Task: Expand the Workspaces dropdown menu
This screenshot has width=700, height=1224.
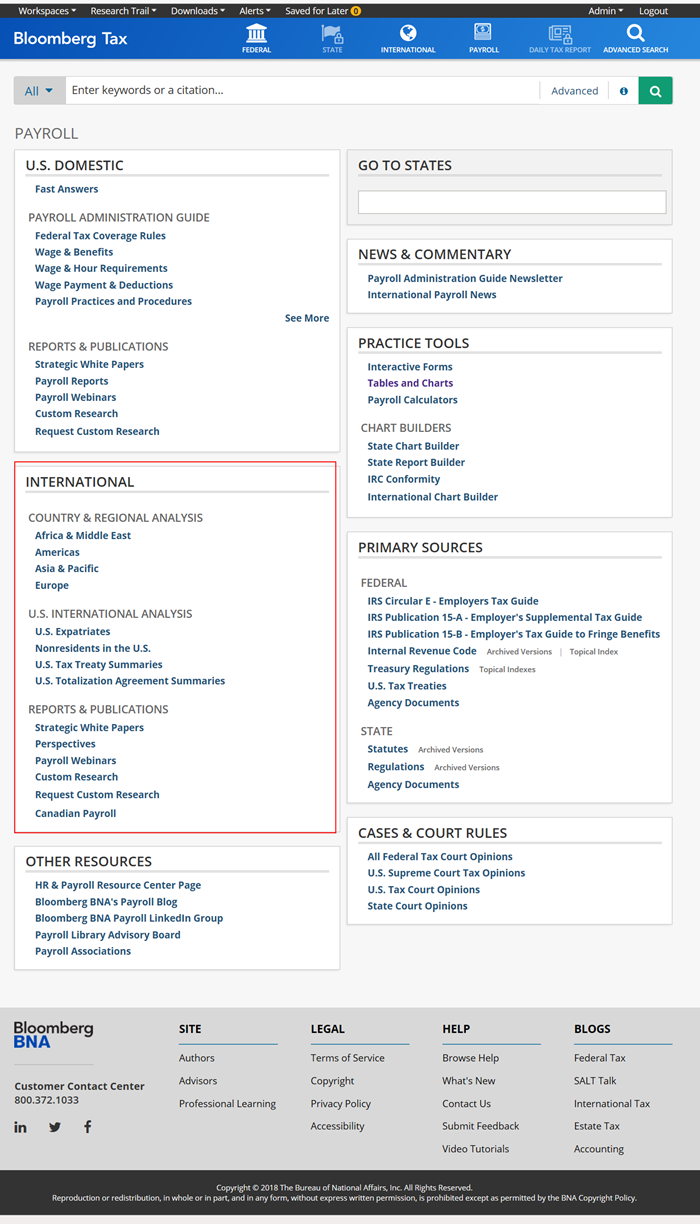Action: click(x=46, y=11)
